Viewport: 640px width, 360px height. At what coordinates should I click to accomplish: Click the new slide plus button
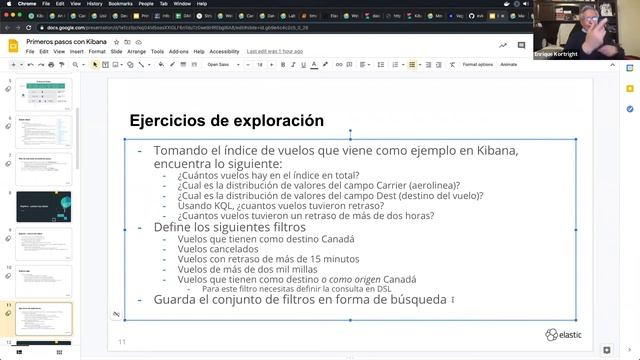click(x=13, y=64)
